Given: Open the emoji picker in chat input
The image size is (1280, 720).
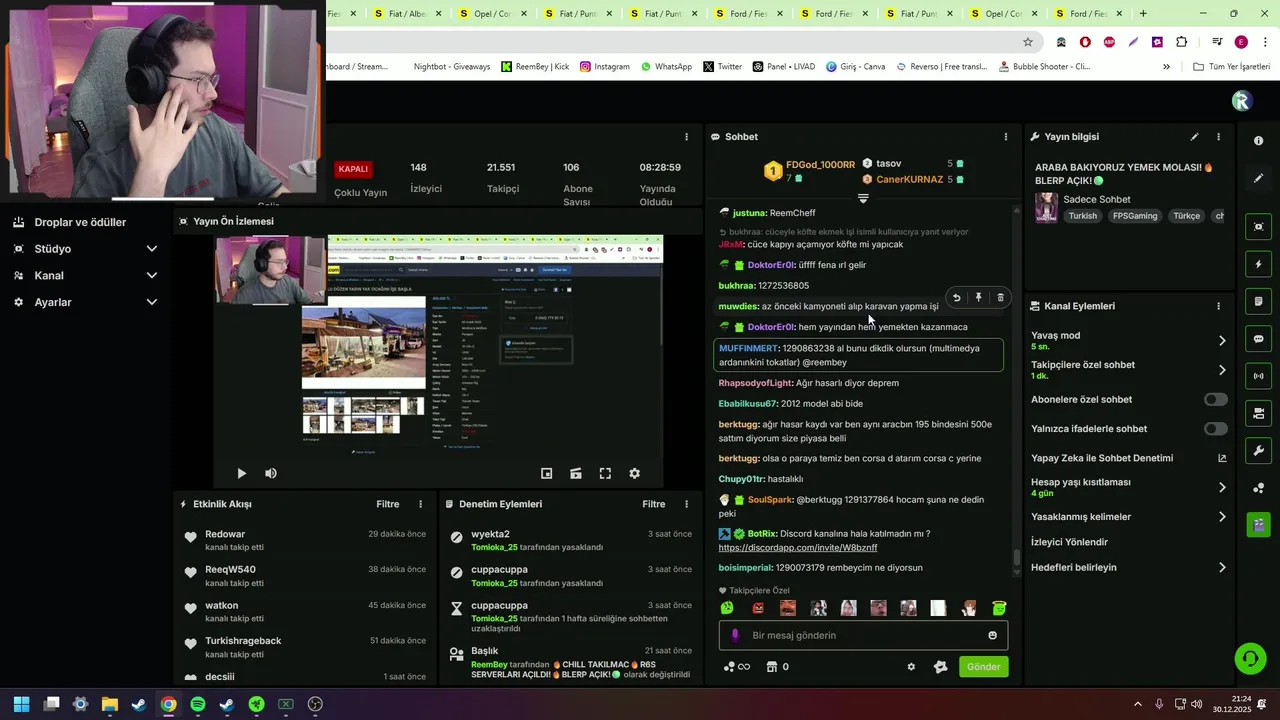Looking at the screenshot, I should click(x=992, y=635).
